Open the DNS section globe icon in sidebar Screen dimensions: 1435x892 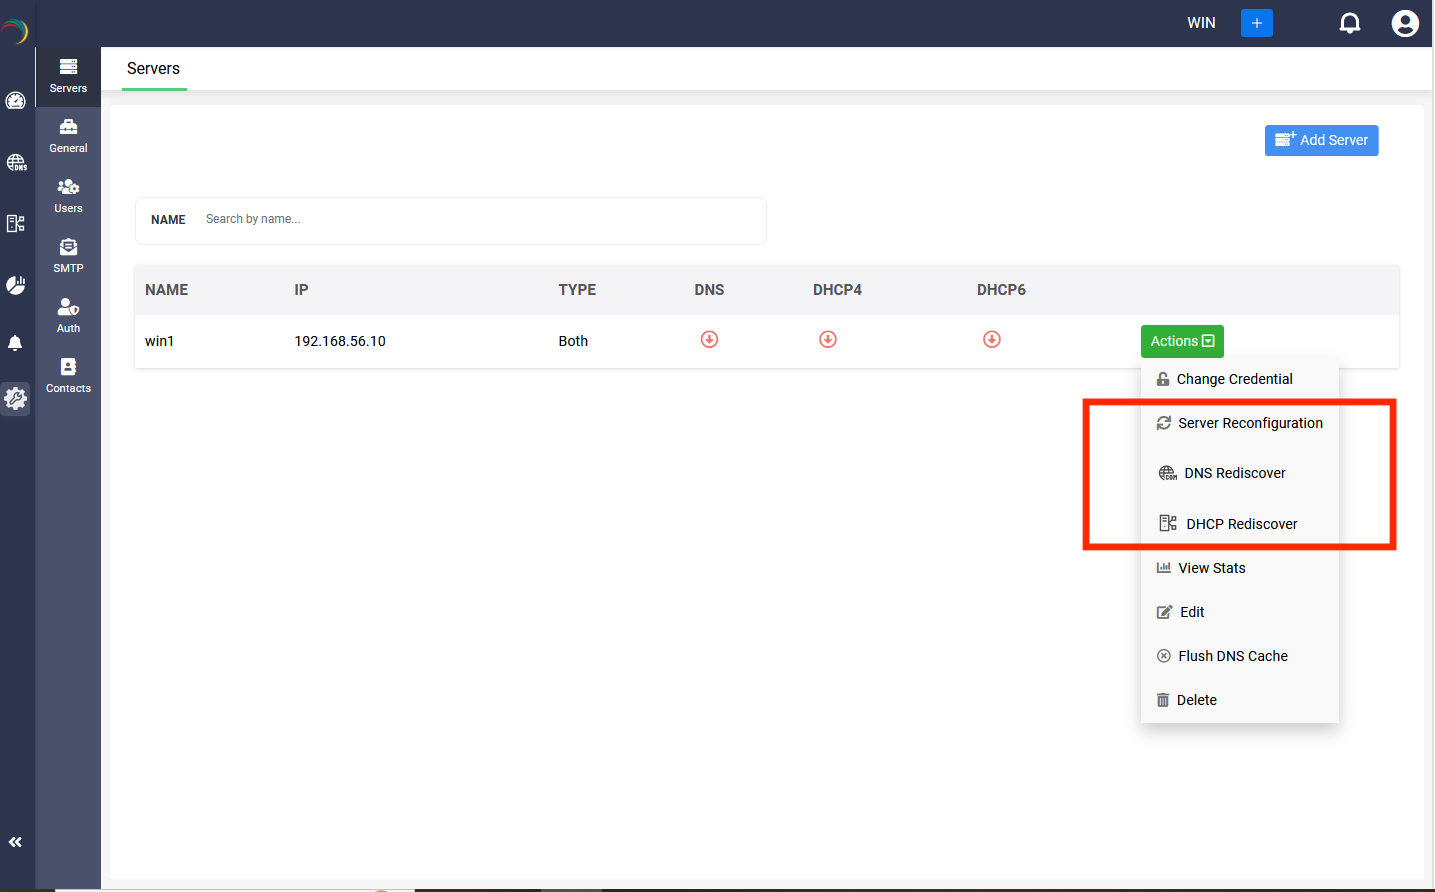[15, 162]
